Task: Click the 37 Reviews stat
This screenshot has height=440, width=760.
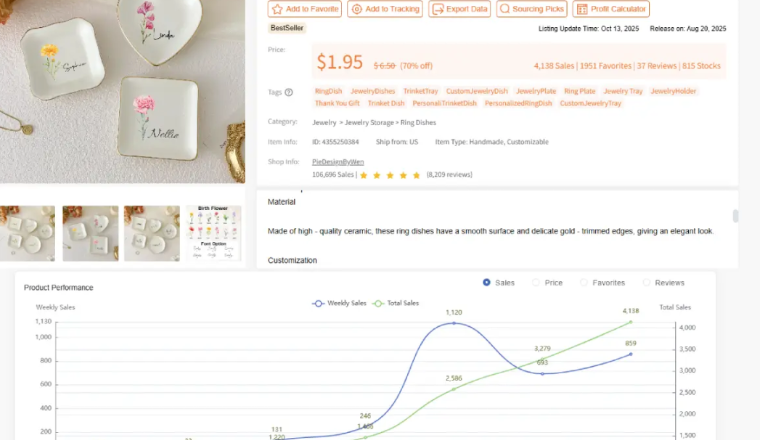Action: (x=657, y=66)
